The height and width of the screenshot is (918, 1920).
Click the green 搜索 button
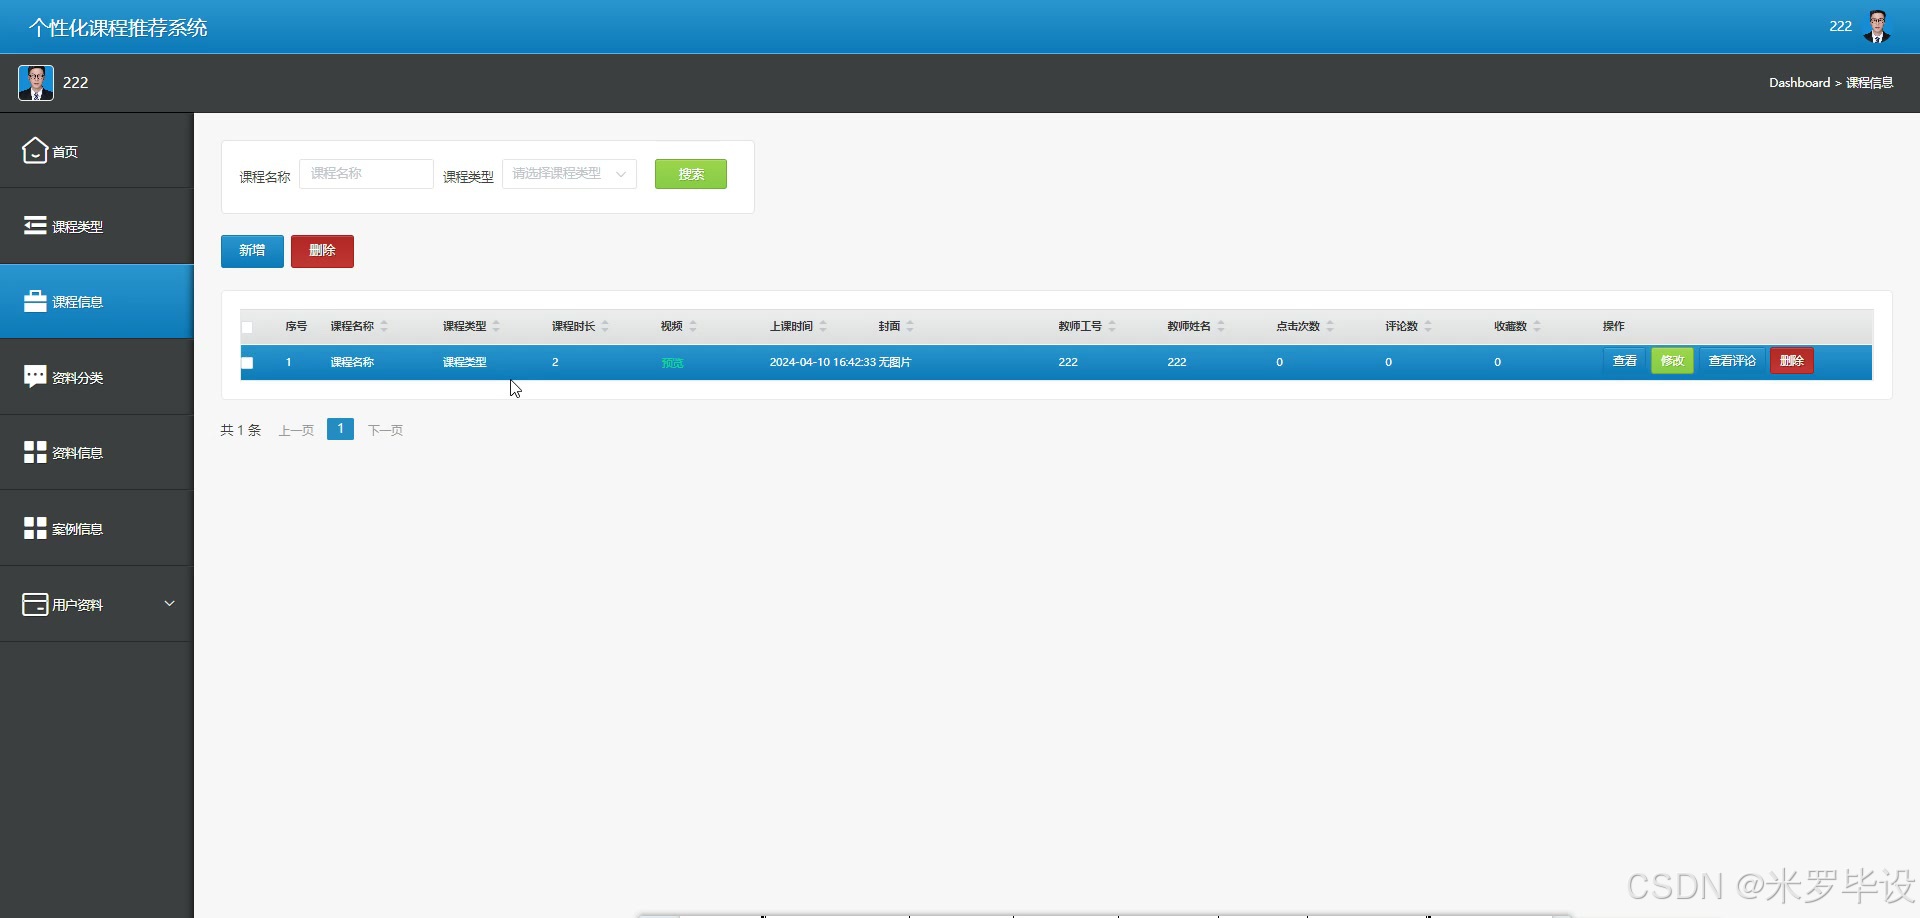(691, 174)
